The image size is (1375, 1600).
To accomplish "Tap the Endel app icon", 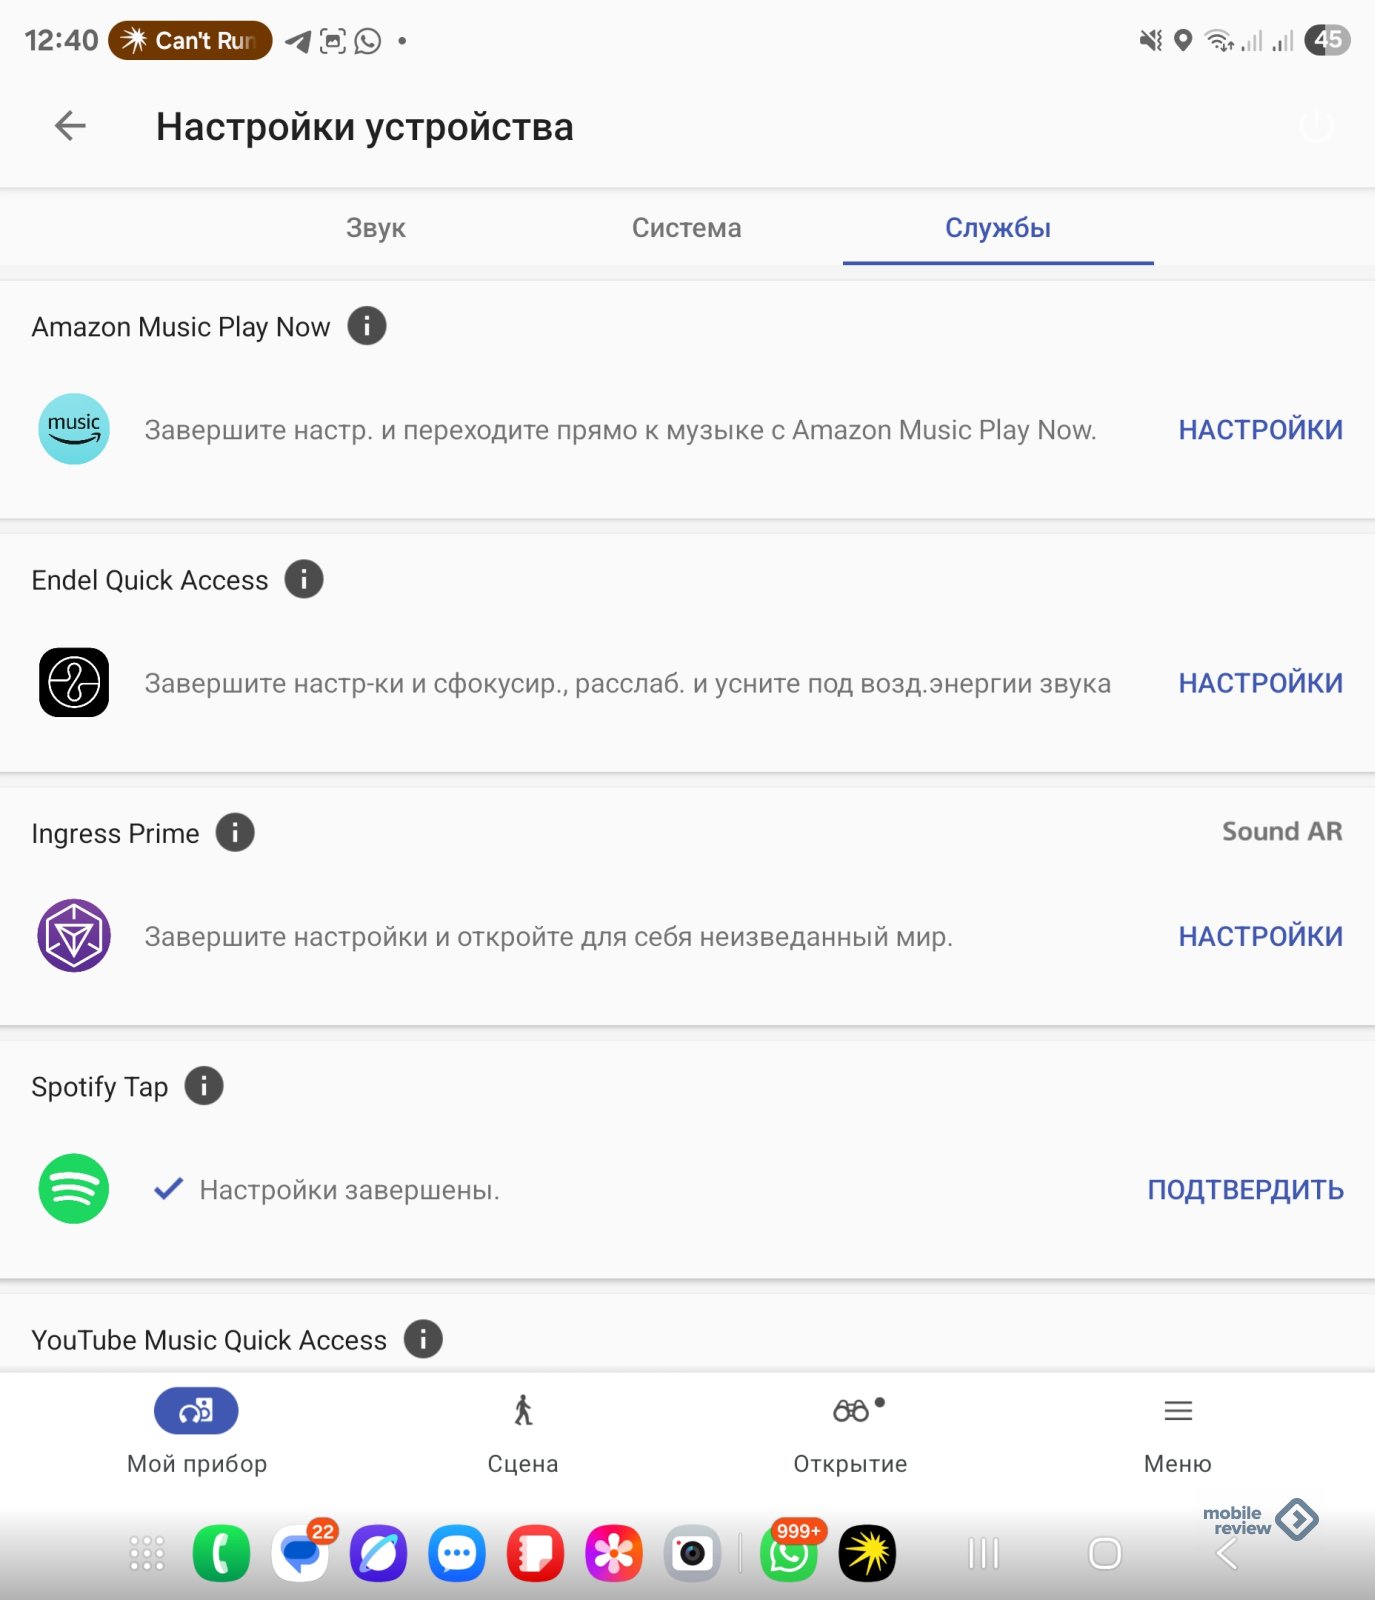I will click(x=74, y=682).
